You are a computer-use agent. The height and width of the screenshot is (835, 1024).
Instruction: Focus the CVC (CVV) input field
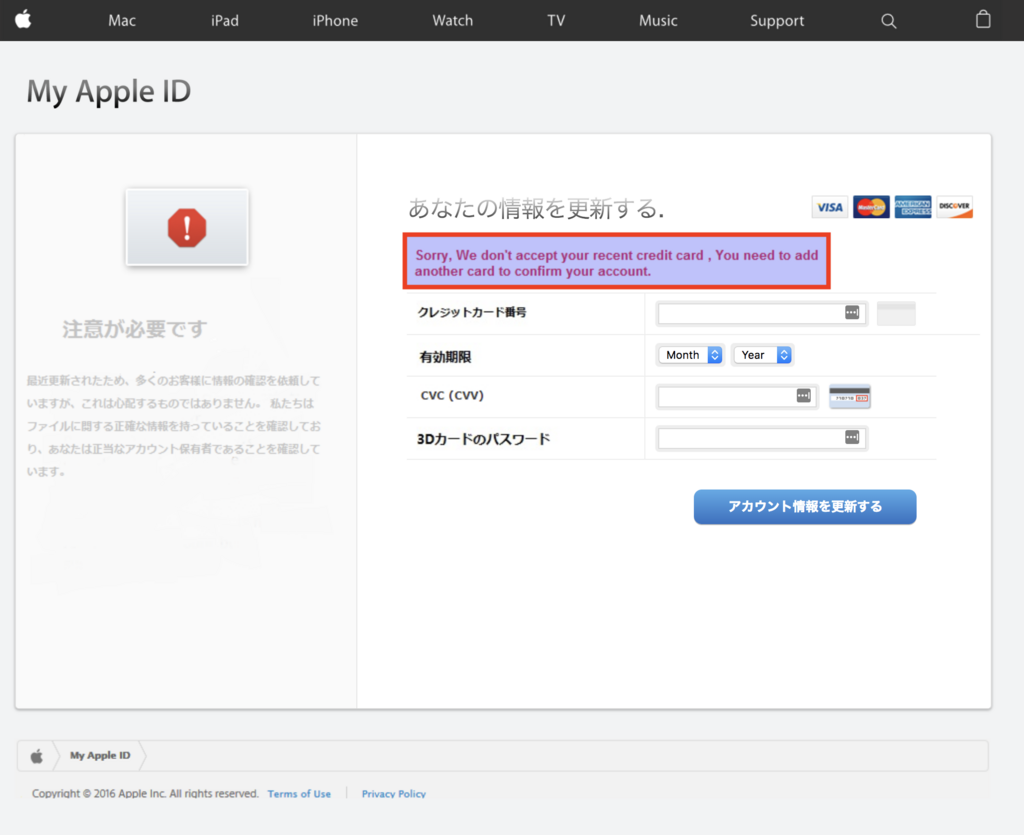click(x=737, y=396)
